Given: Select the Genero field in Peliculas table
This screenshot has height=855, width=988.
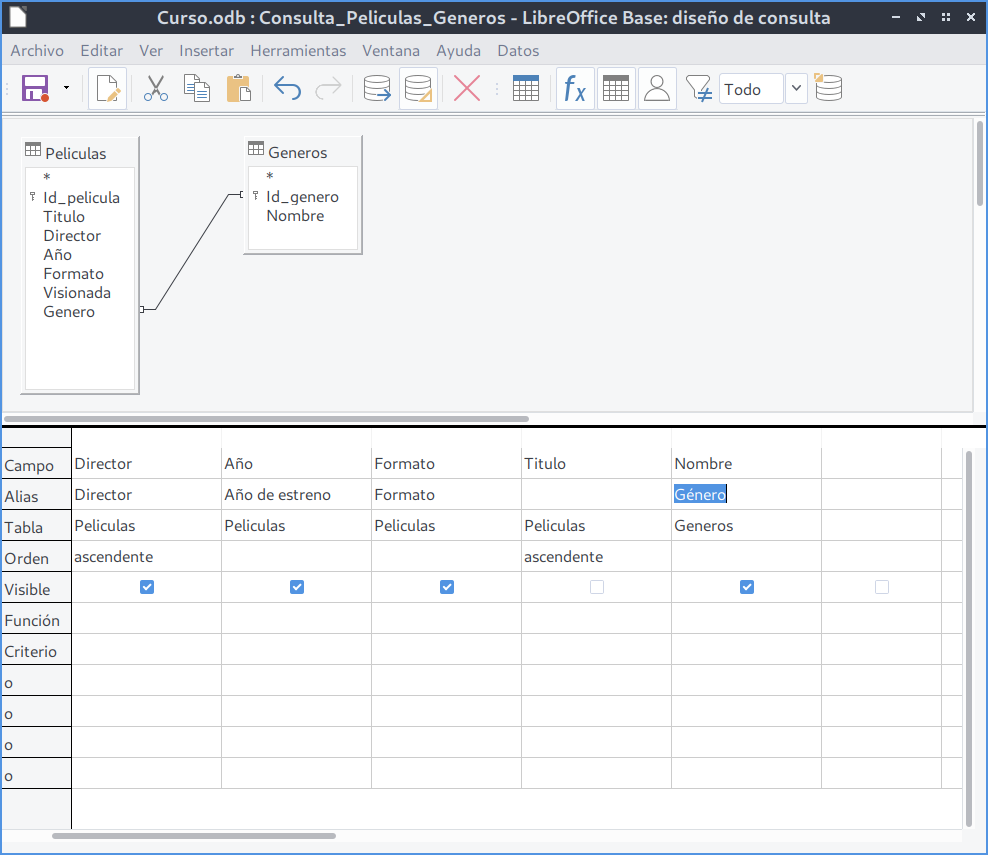Looking at the screenshot, I should tap(69, 312).
